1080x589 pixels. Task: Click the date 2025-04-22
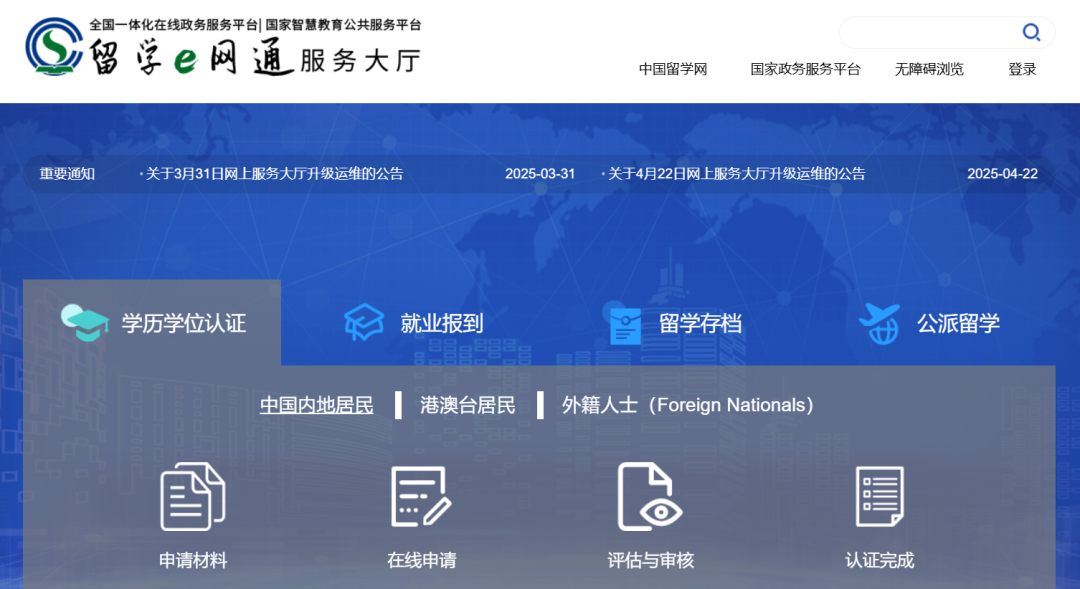(x=1002, y=174)
